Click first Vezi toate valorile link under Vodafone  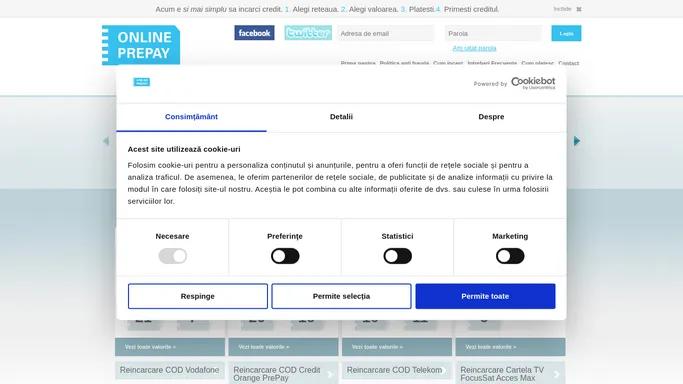[150, 347]
